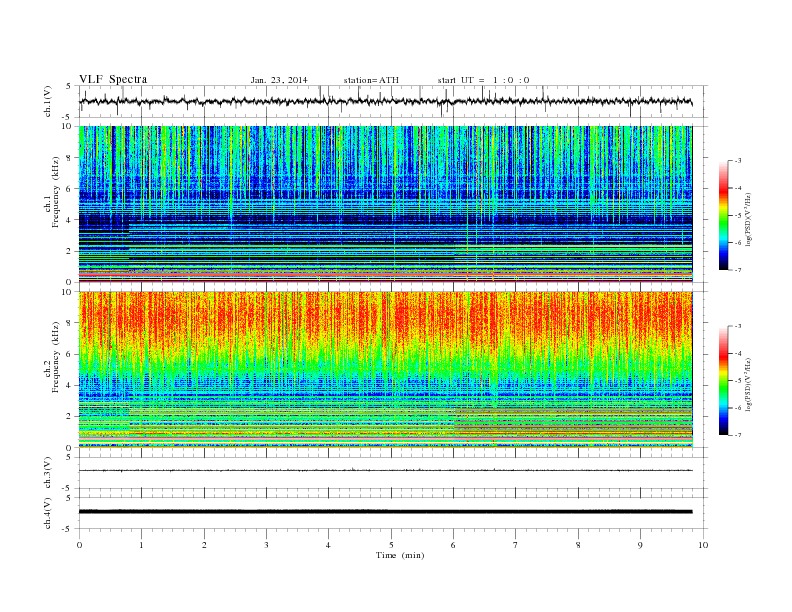
Task: Click the ch.1 colorbar "-3" tick label
Action: click(738, 161)
